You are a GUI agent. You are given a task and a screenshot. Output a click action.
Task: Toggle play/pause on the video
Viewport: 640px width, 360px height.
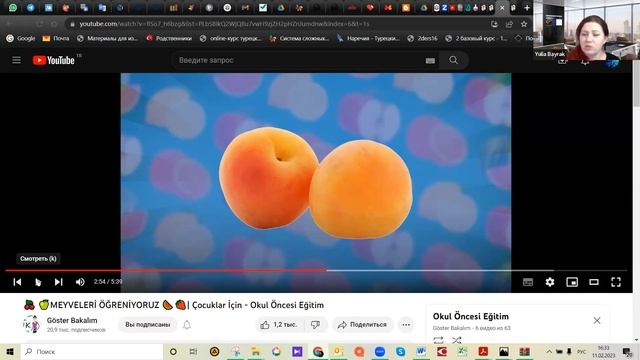[38, 282]
